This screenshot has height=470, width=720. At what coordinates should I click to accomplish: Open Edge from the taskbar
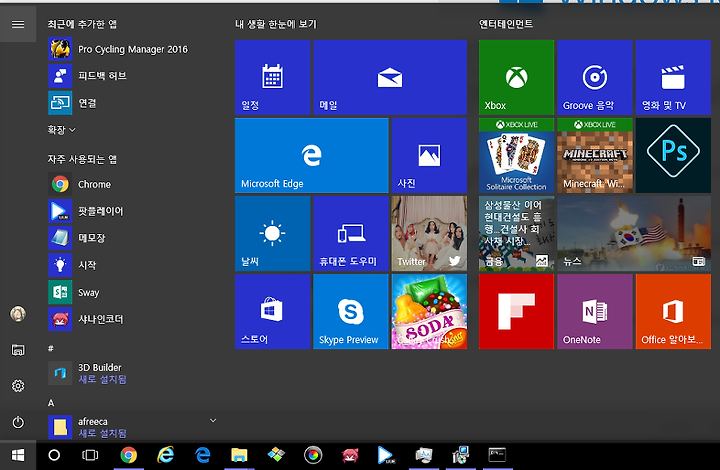point(202,455)
